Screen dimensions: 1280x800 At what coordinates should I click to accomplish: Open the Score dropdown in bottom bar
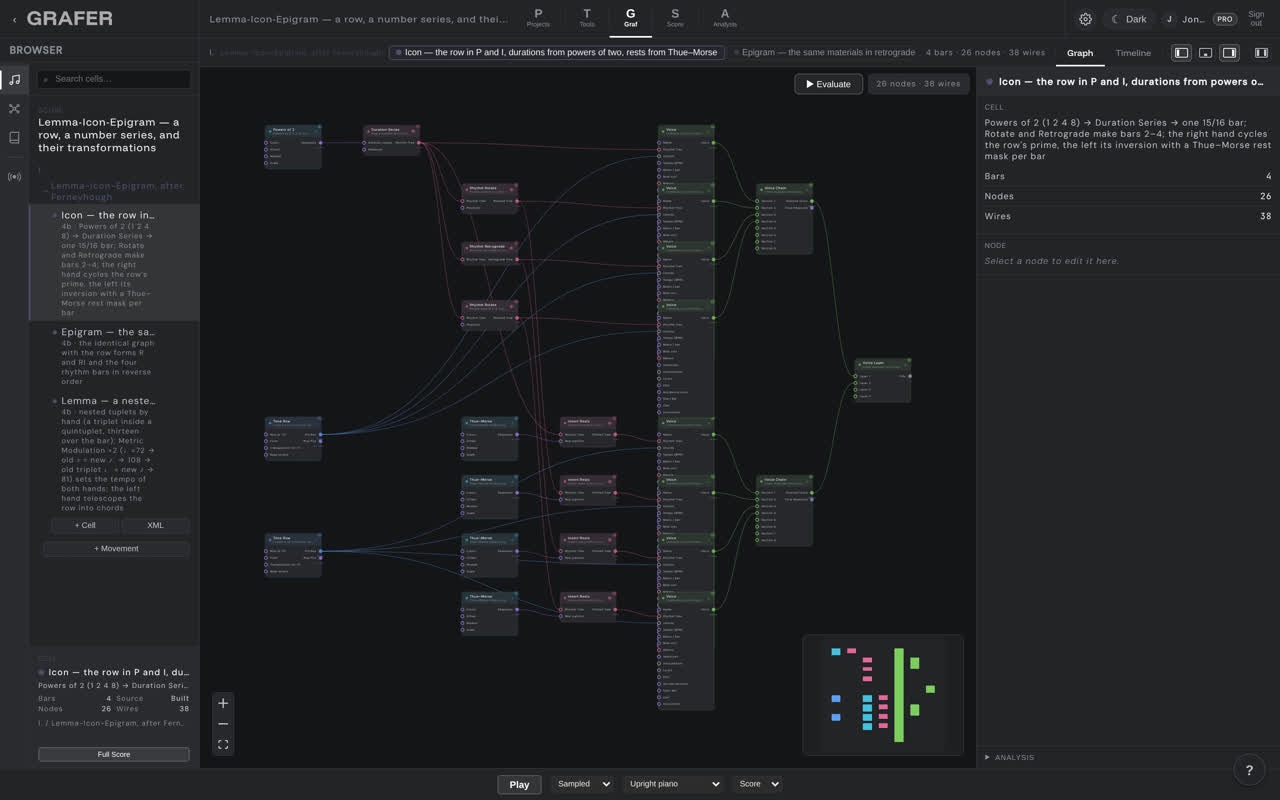point(757,784)
